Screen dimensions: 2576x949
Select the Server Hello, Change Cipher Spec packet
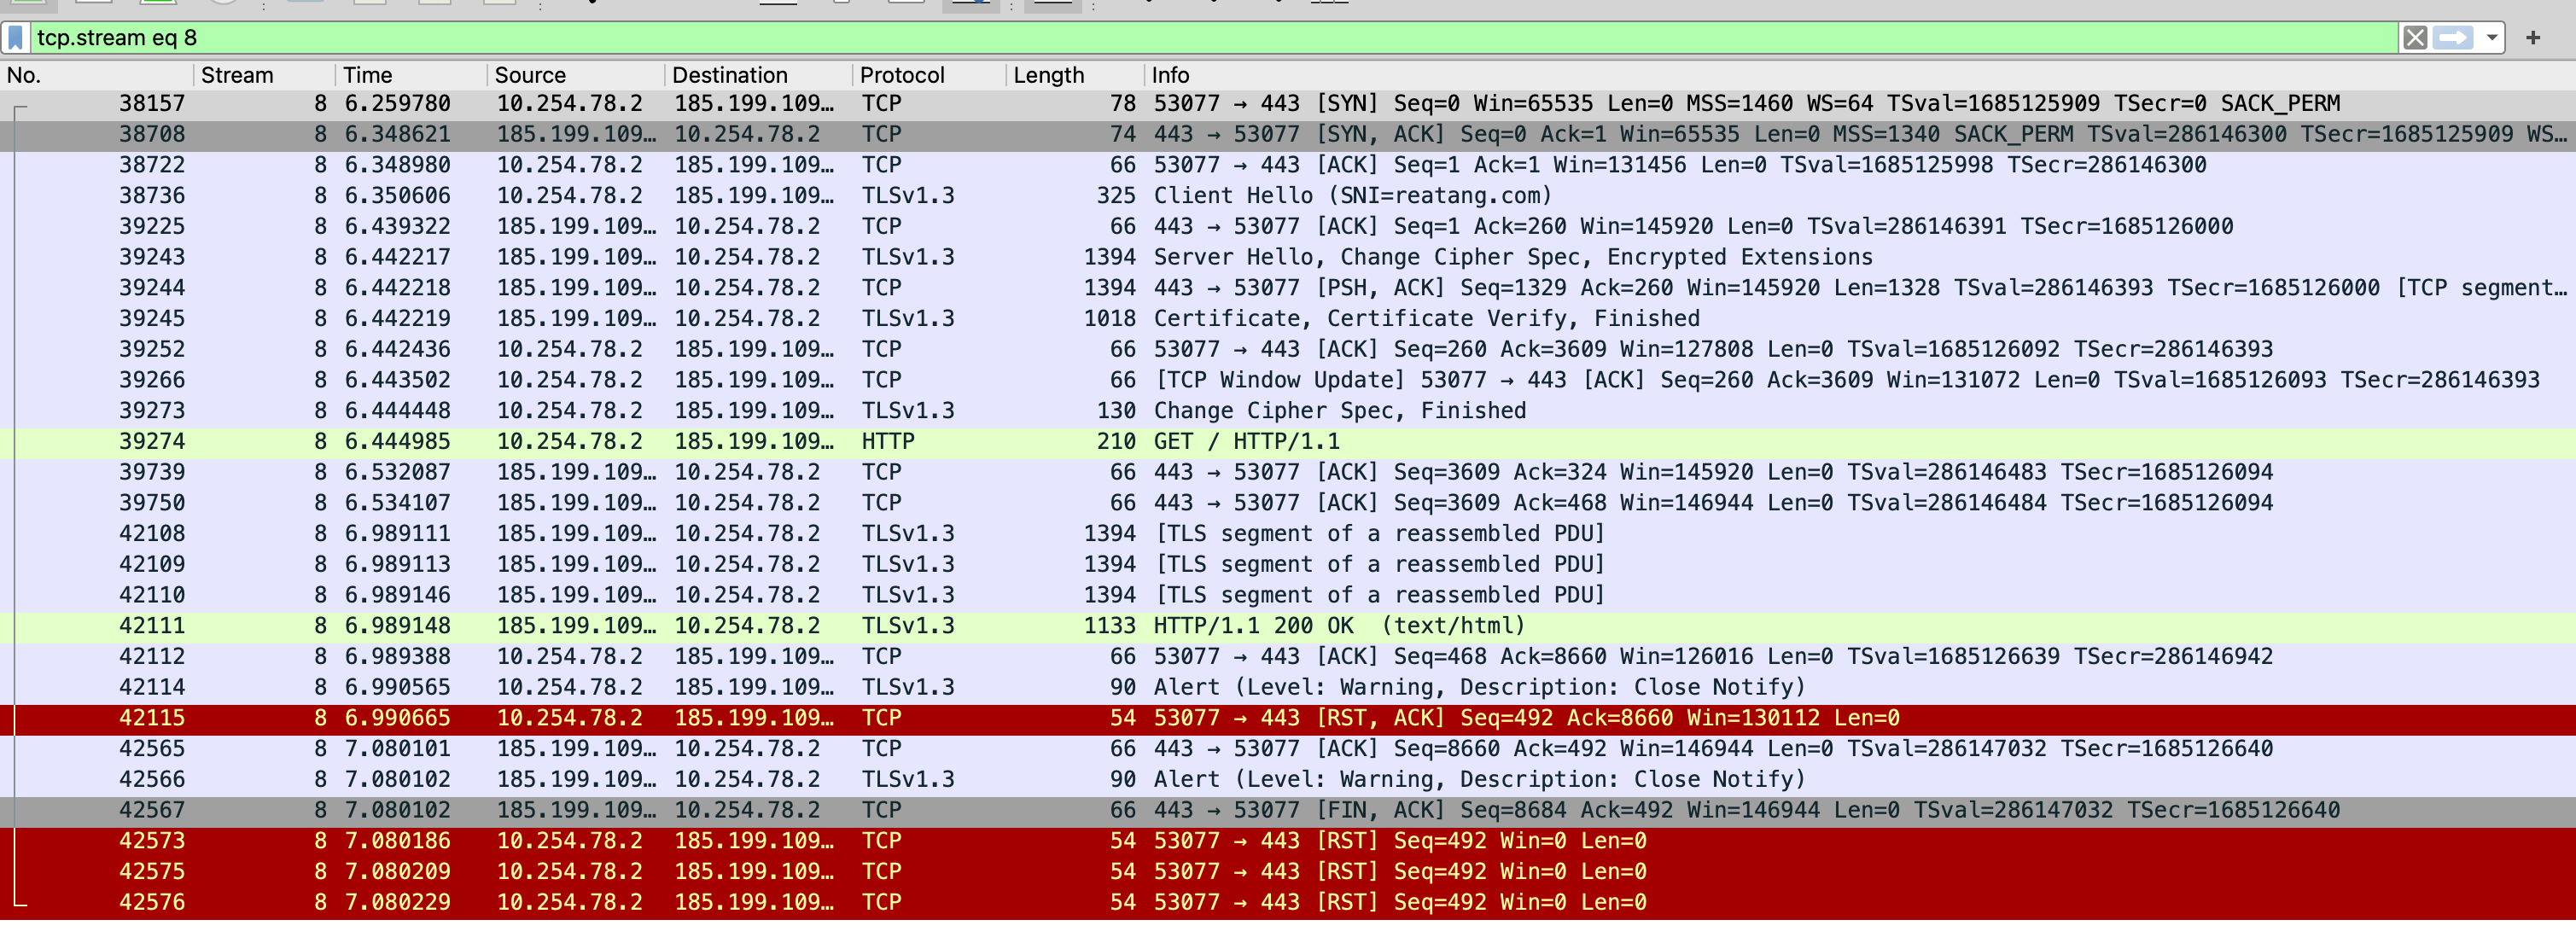point(1288,257)
